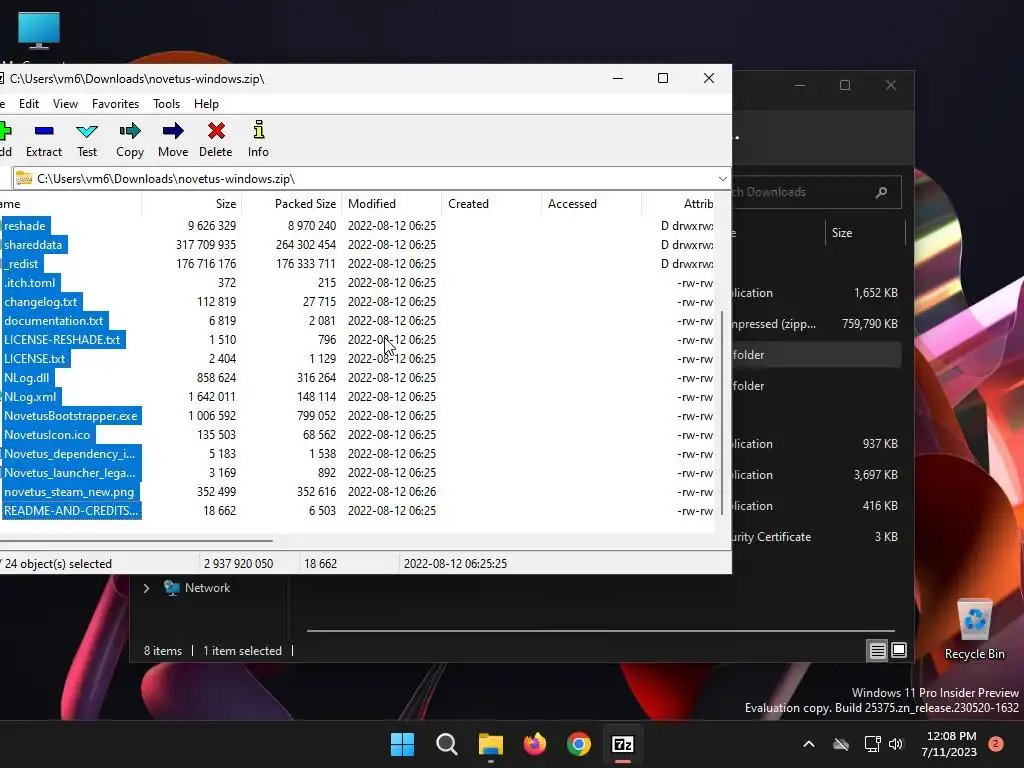Open the notification badge on taskbar

pyautogui.click(x=996, y=744)
